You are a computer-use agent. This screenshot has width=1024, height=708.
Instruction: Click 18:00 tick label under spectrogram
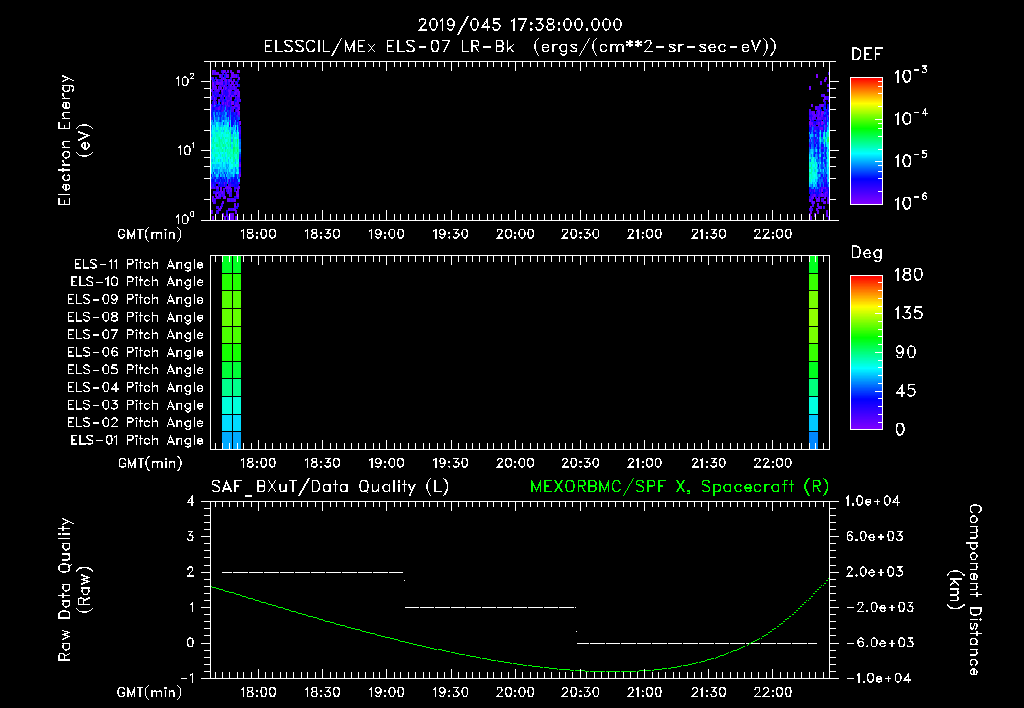click(257, 234)
